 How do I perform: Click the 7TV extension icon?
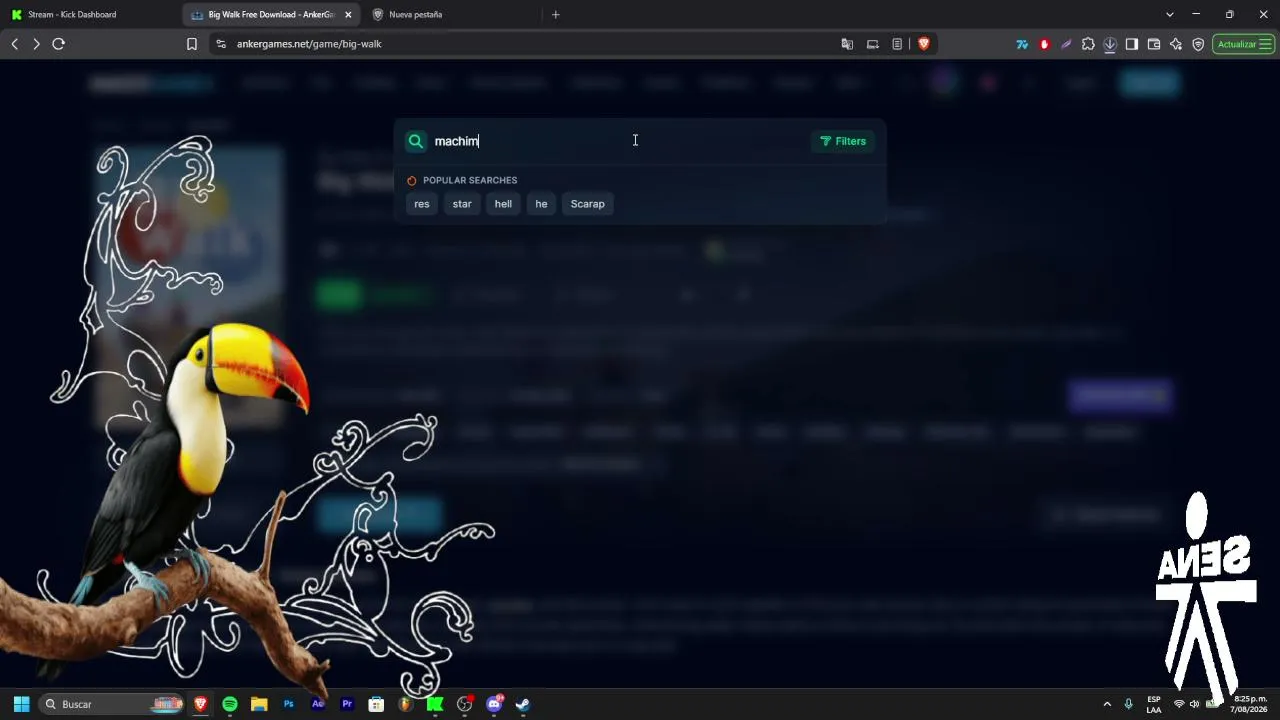click(1022, 44)
